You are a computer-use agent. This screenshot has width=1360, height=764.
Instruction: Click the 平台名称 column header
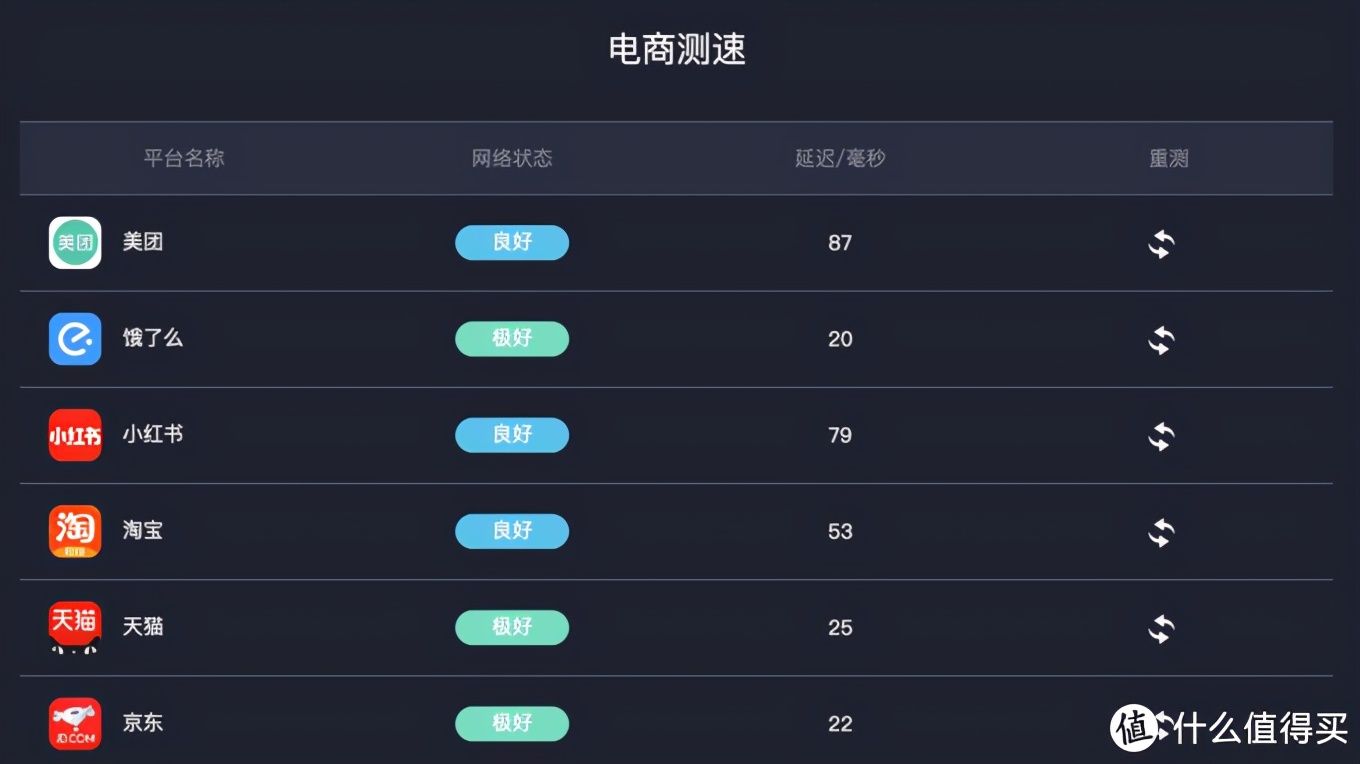[184, 158]
